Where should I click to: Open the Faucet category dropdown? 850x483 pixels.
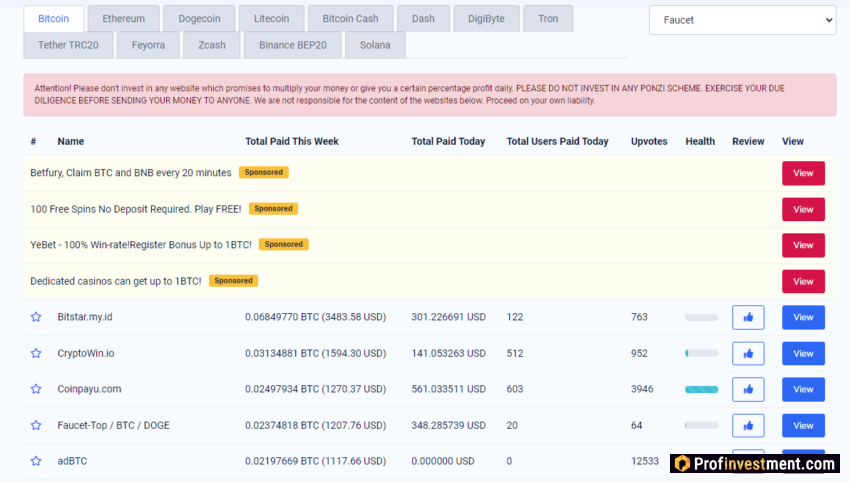(x=742, y=20)
